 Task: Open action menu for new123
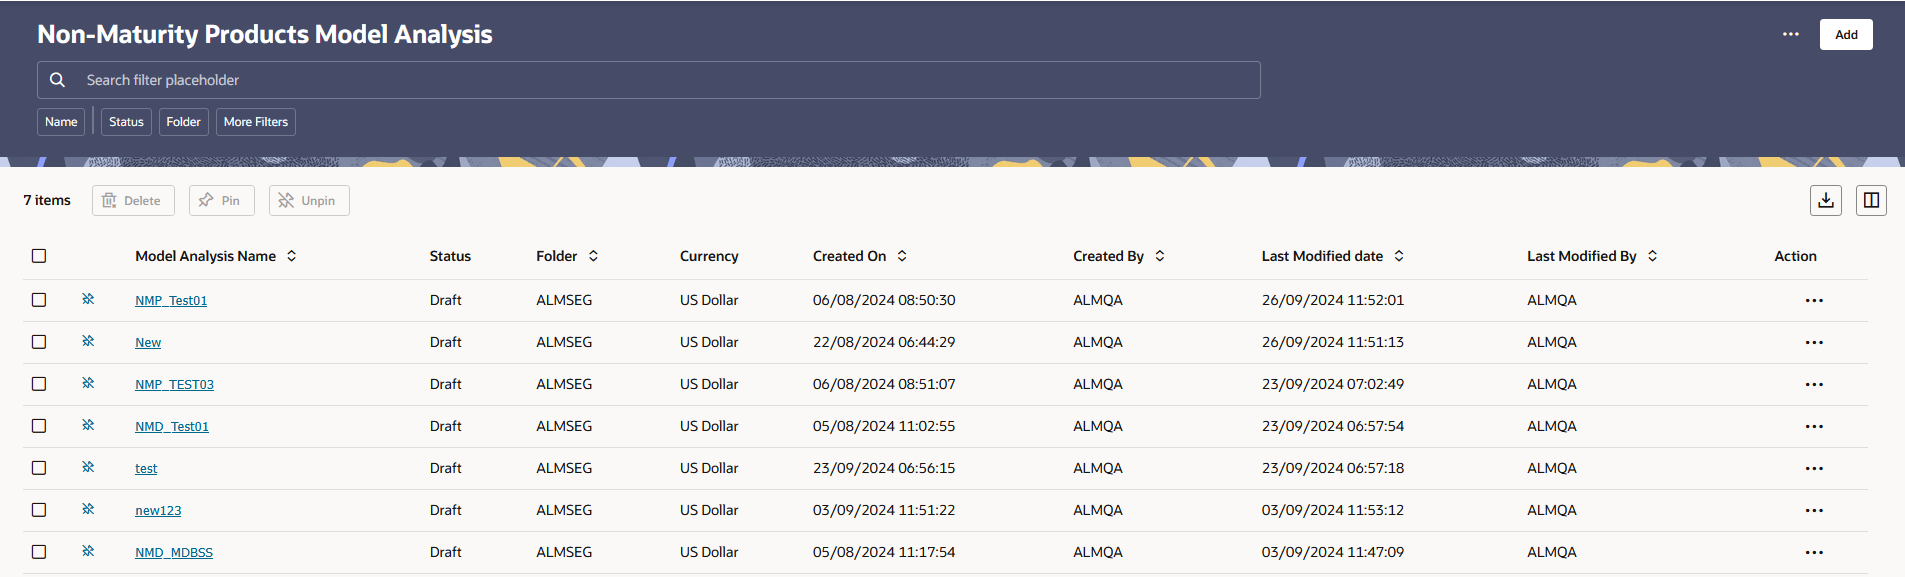point(1814,510)
